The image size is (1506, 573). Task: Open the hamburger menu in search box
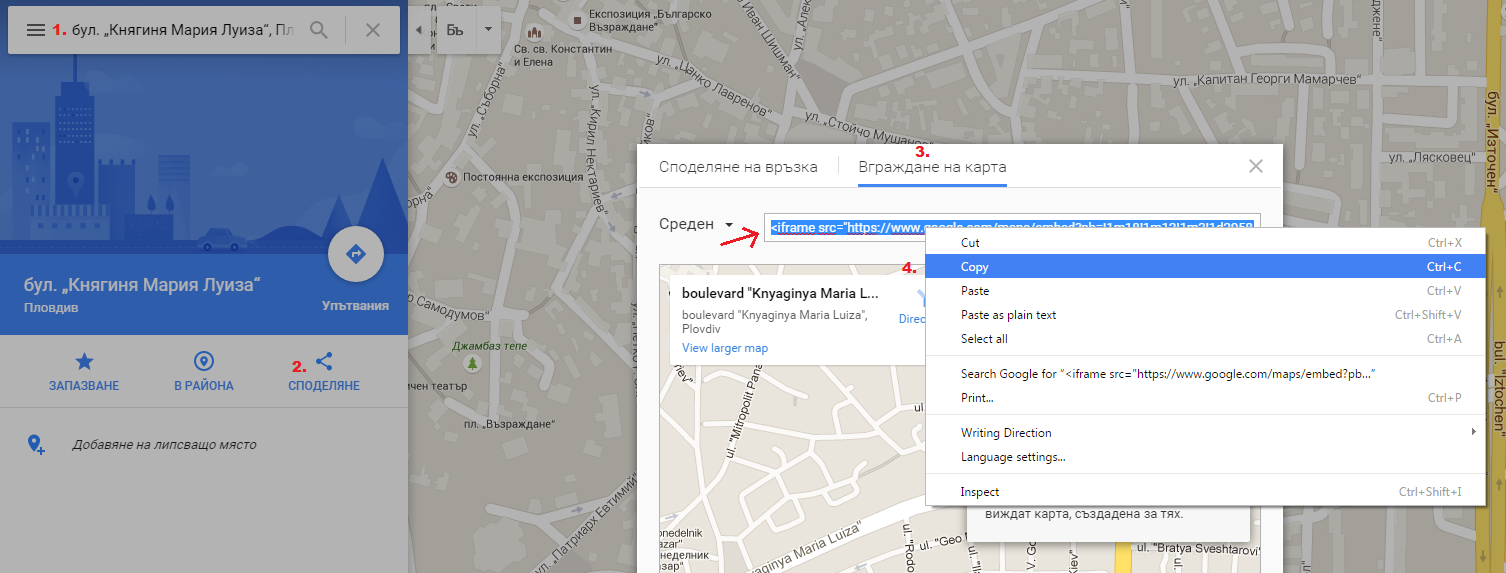[x=35, y=30]
